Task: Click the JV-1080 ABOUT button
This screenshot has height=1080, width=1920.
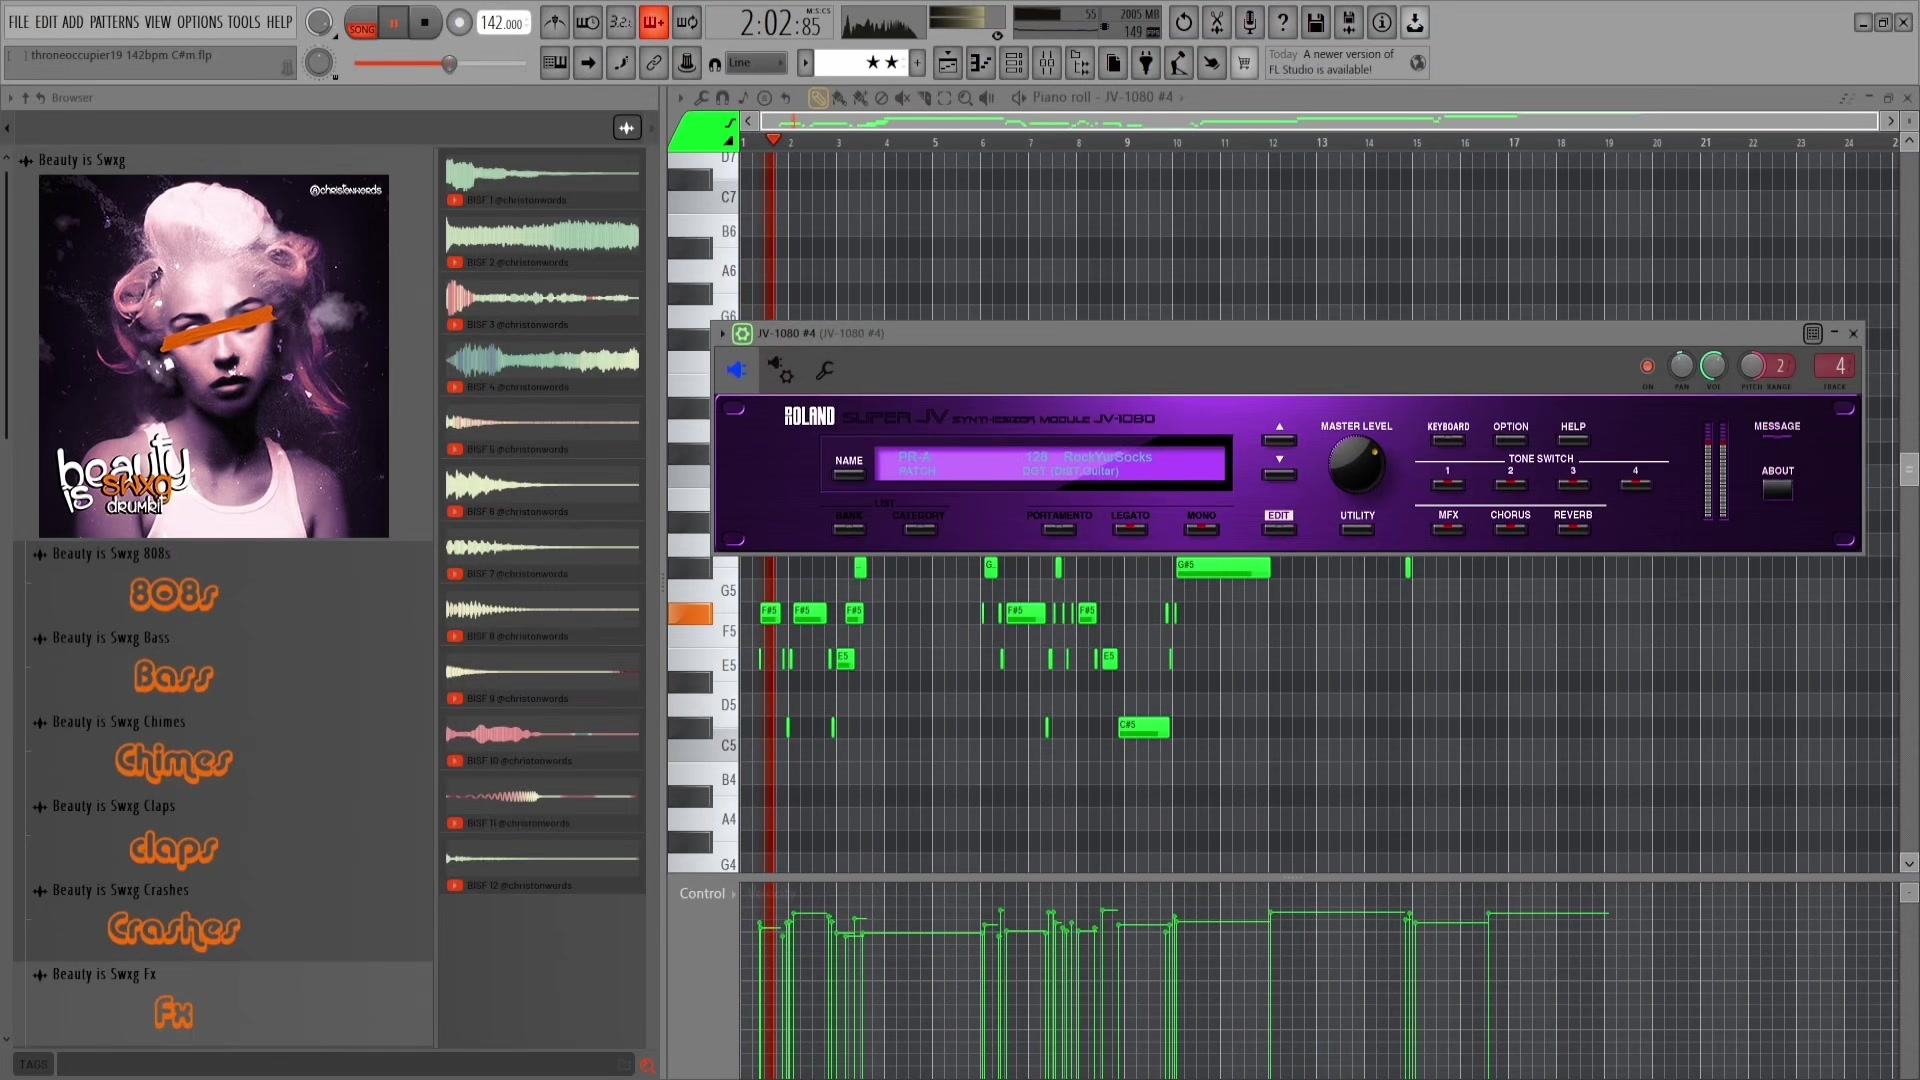Action: [1777, 490]
